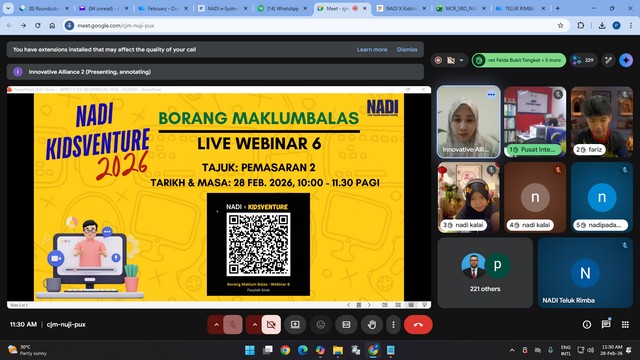The width and height of the screenshot is (640, 360).
Task: Dismiss the extensions warning banner
Action: pyautogui.click(x=407, y=49)
